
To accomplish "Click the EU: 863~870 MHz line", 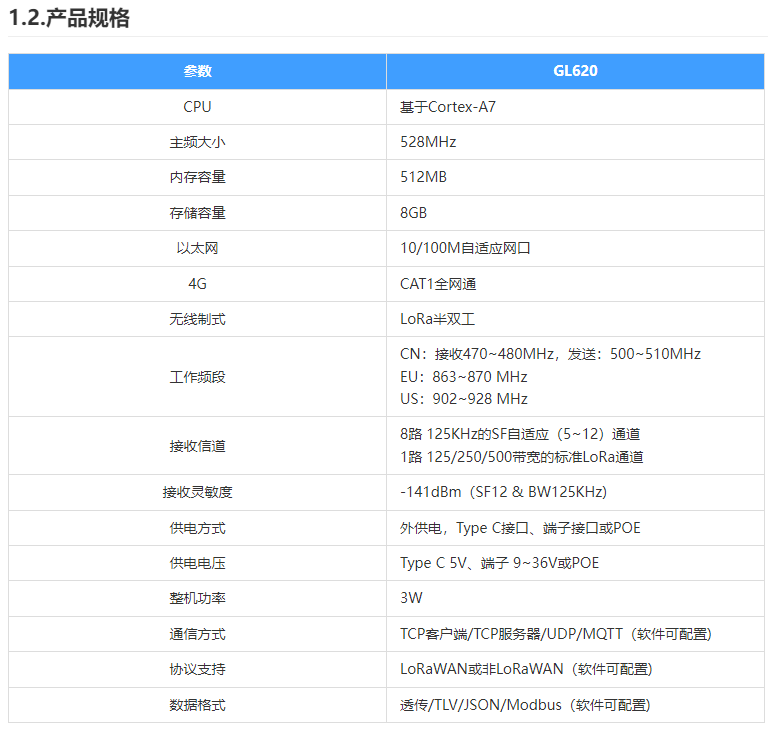I will (x=463, y=377).
